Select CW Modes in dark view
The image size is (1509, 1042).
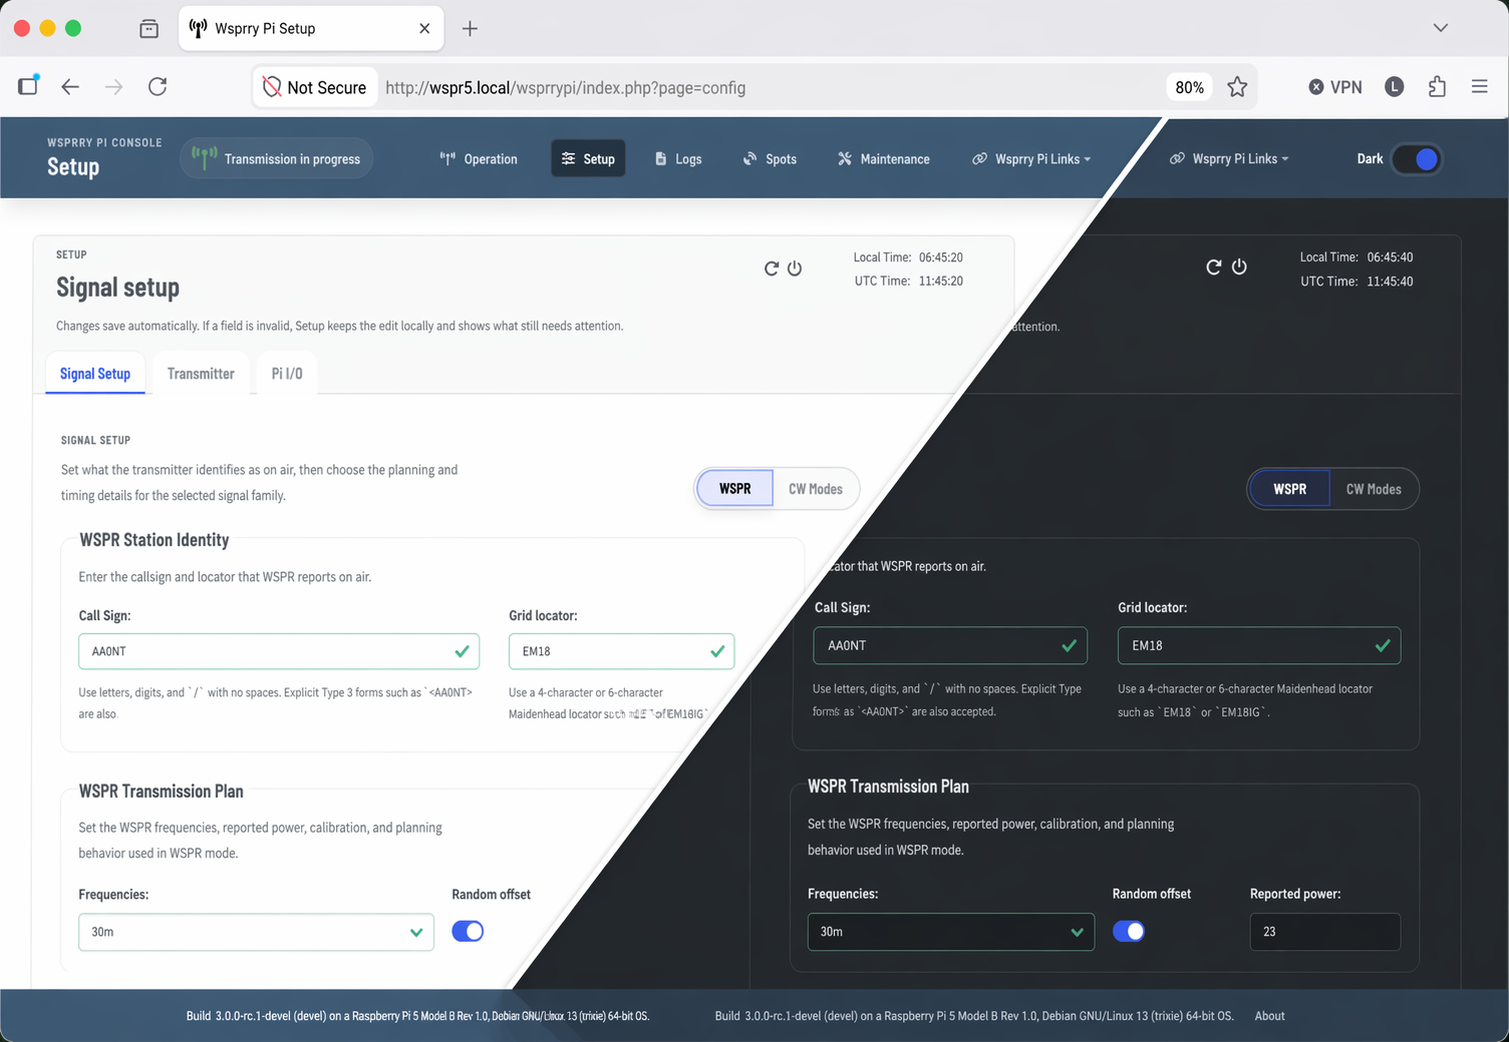(1373, 489)
